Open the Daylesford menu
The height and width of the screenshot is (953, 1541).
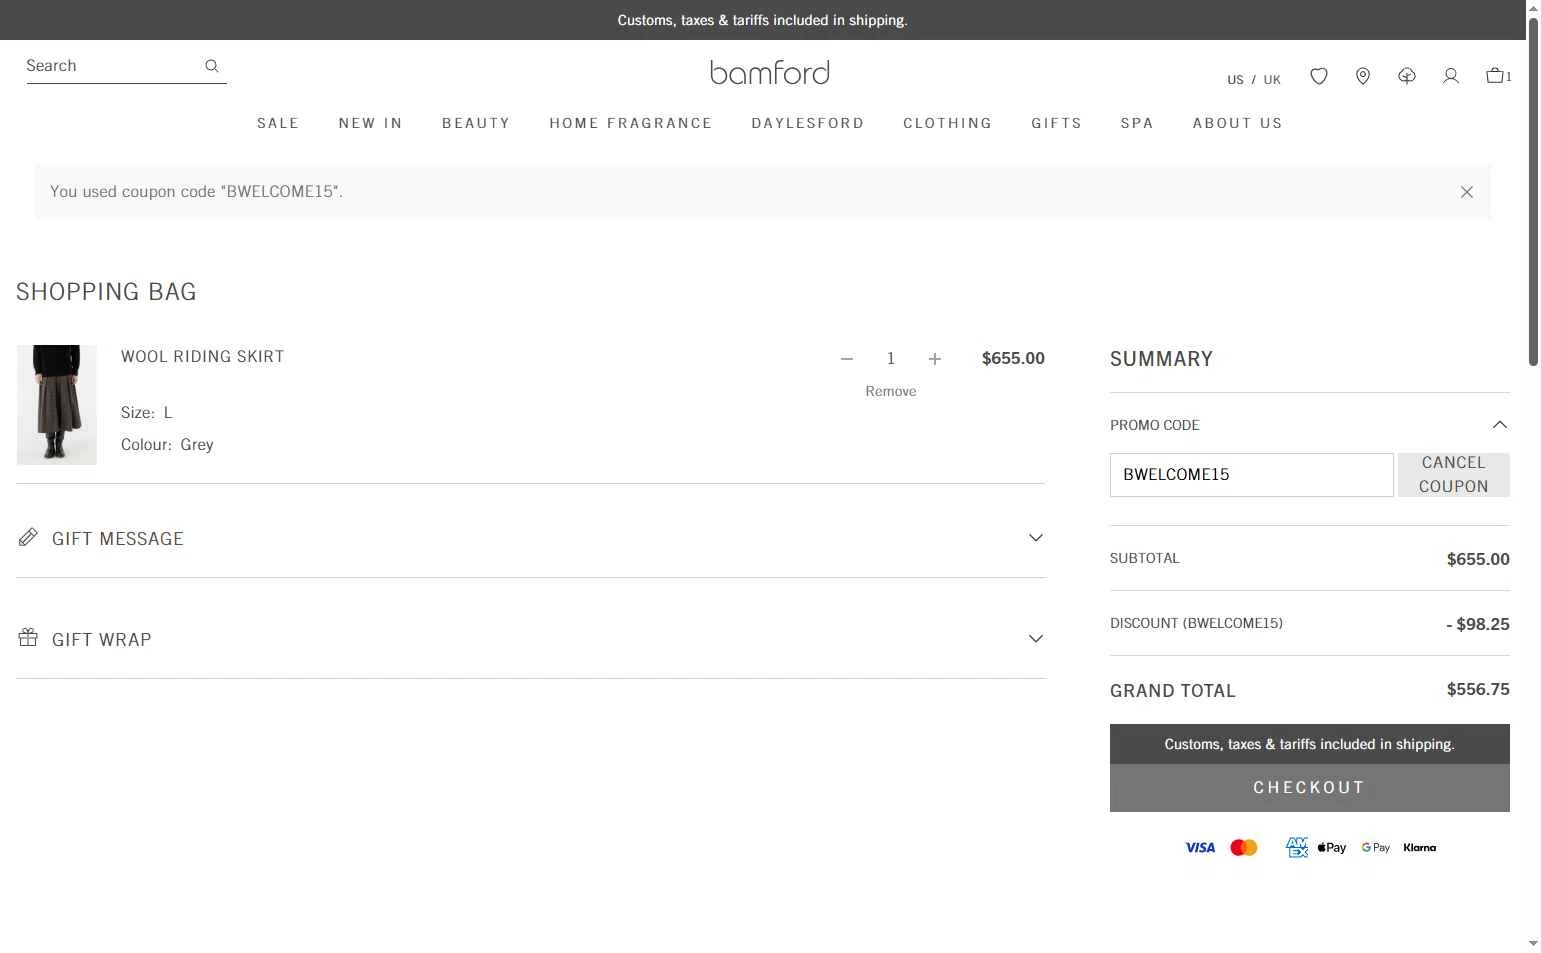tap(808, 123)
